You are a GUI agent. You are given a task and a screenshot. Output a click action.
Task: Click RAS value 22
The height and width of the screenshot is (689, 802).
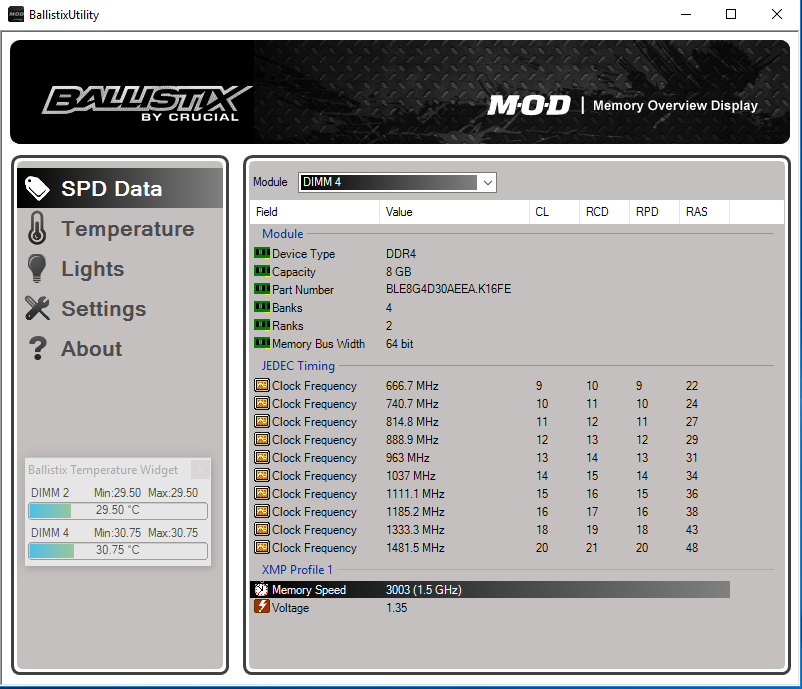692,386
